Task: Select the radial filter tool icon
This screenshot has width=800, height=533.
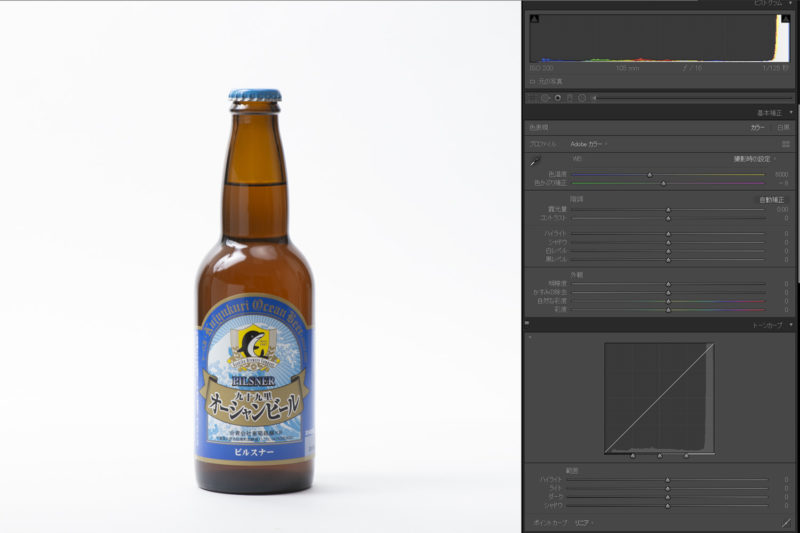Action: (x=582, y=98)
